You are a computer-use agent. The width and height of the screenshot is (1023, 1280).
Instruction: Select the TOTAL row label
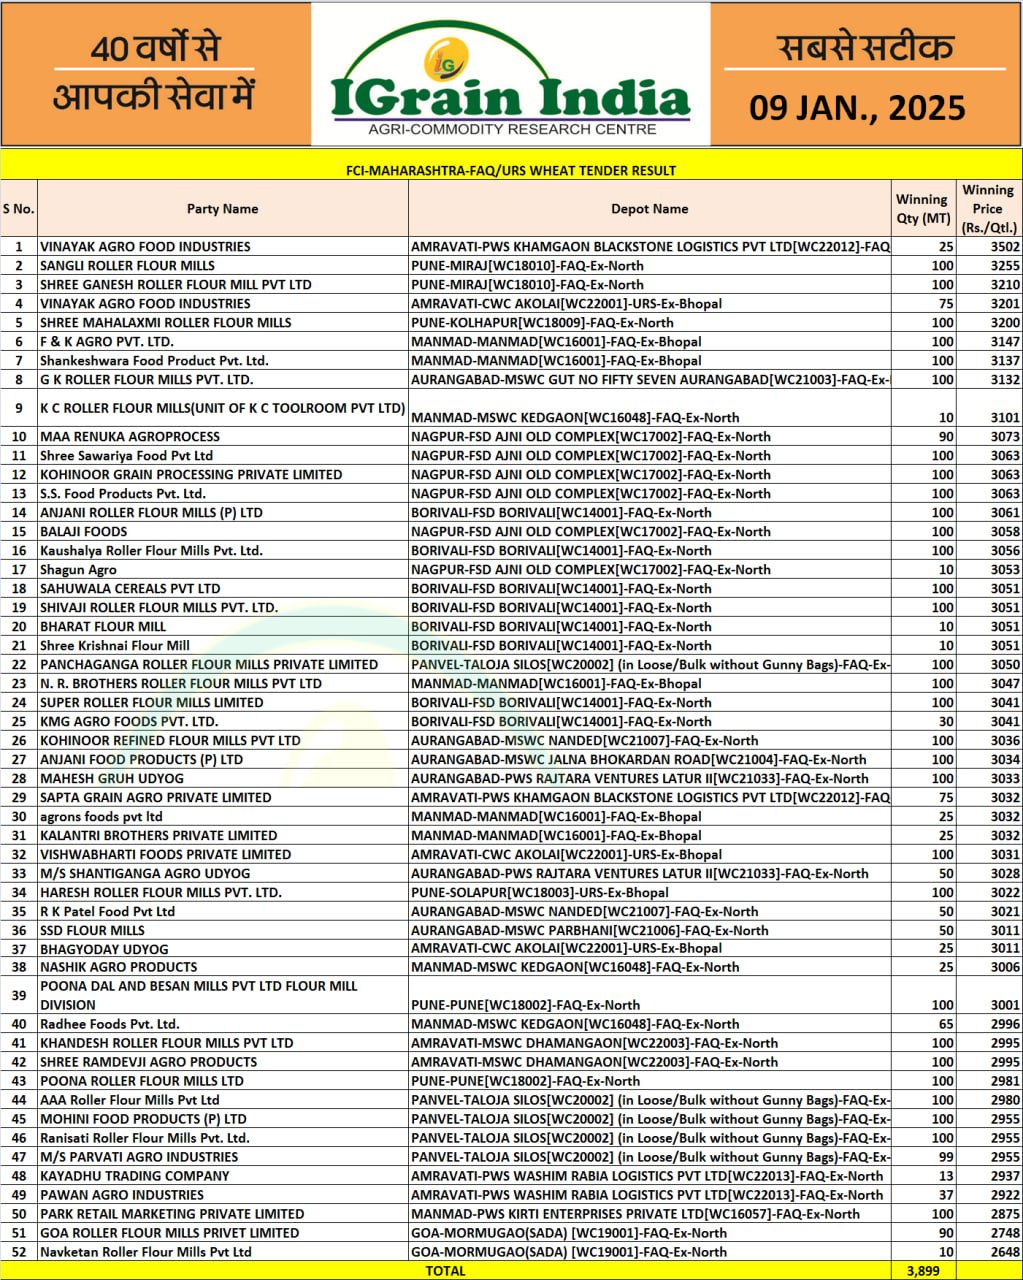(x=445, y=1271)
